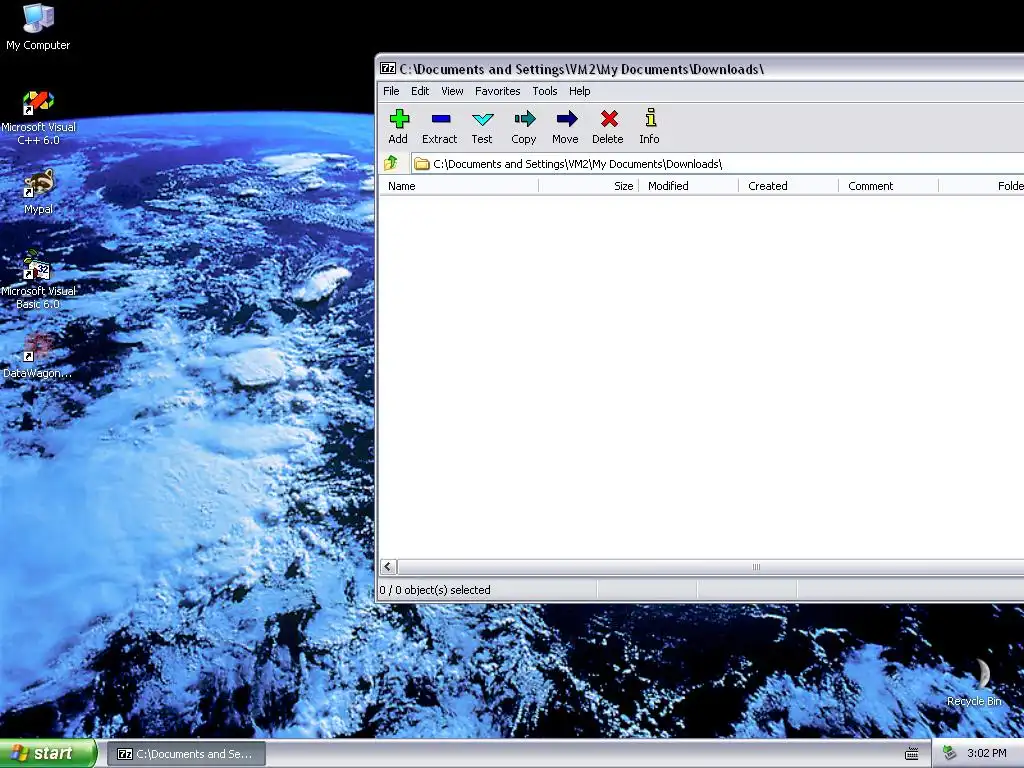Select Microsoft Visual C++ 6.0 shortcut
The height and width of the screenshot is (768, 1024).
38,118
